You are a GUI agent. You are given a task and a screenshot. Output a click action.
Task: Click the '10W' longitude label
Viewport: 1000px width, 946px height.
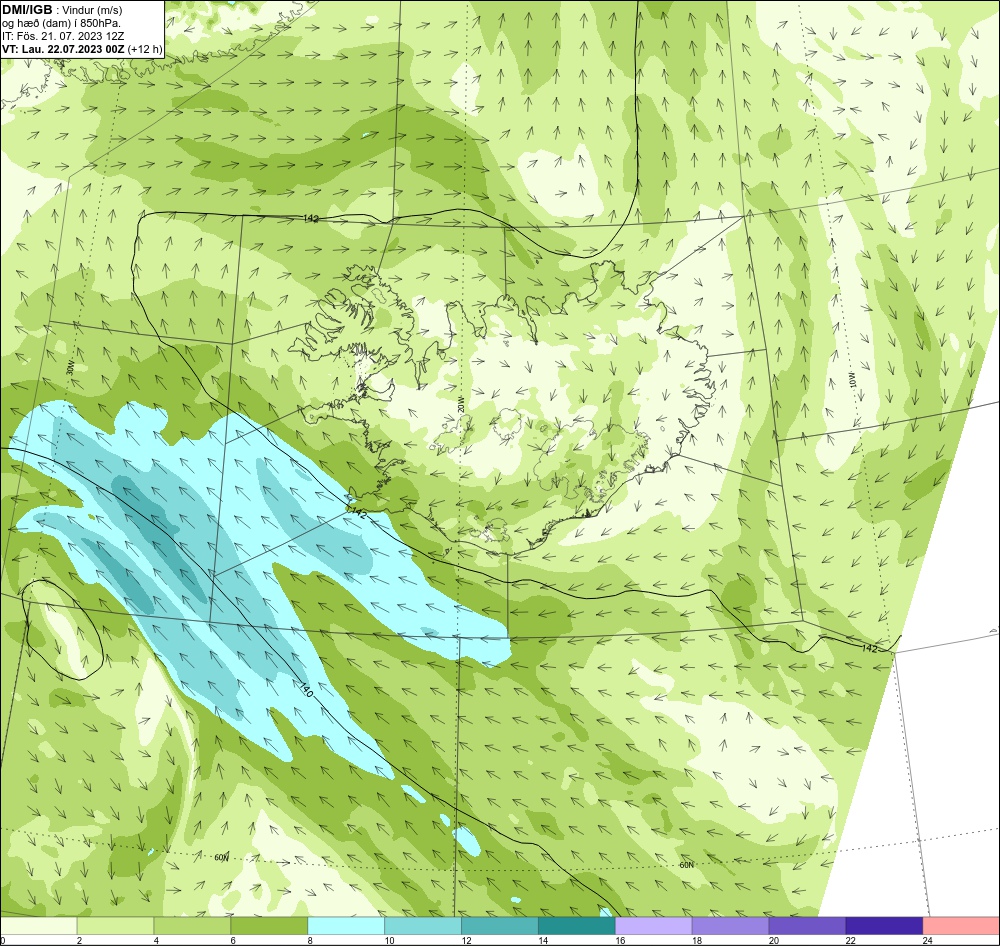tap(853, 380)
